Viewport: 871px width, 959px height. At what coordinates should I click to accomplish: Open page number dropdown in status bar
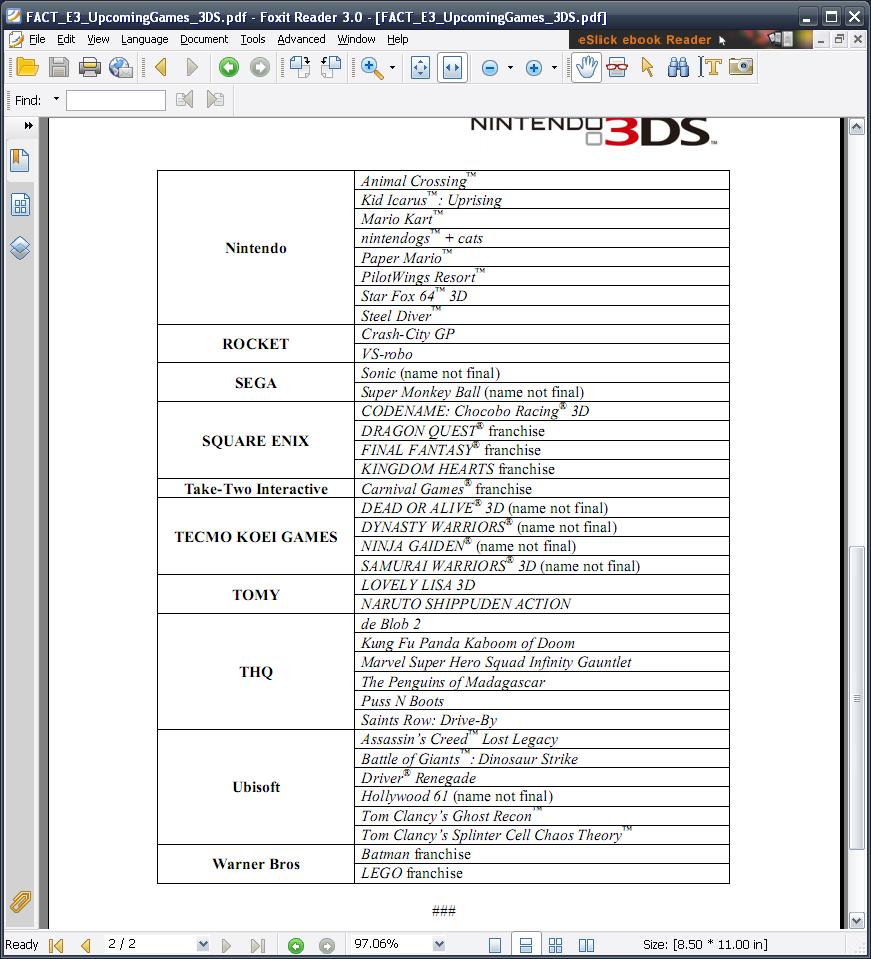[203, 945]
